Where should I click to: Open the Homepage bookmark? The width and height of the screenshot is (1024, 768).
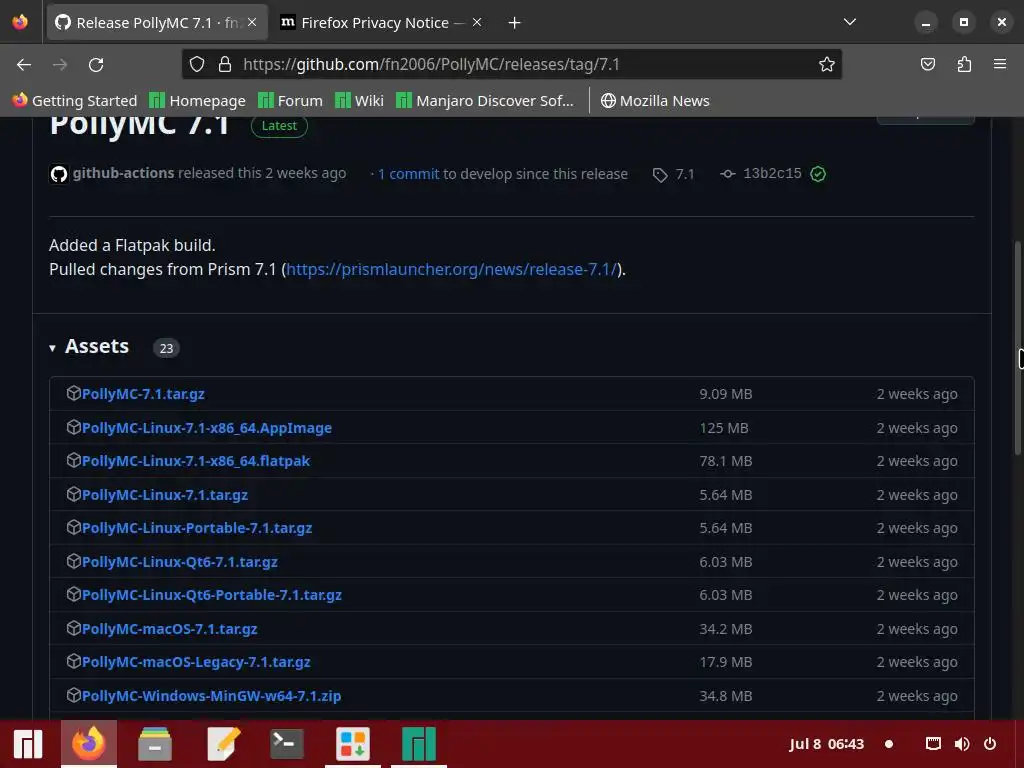197,101
